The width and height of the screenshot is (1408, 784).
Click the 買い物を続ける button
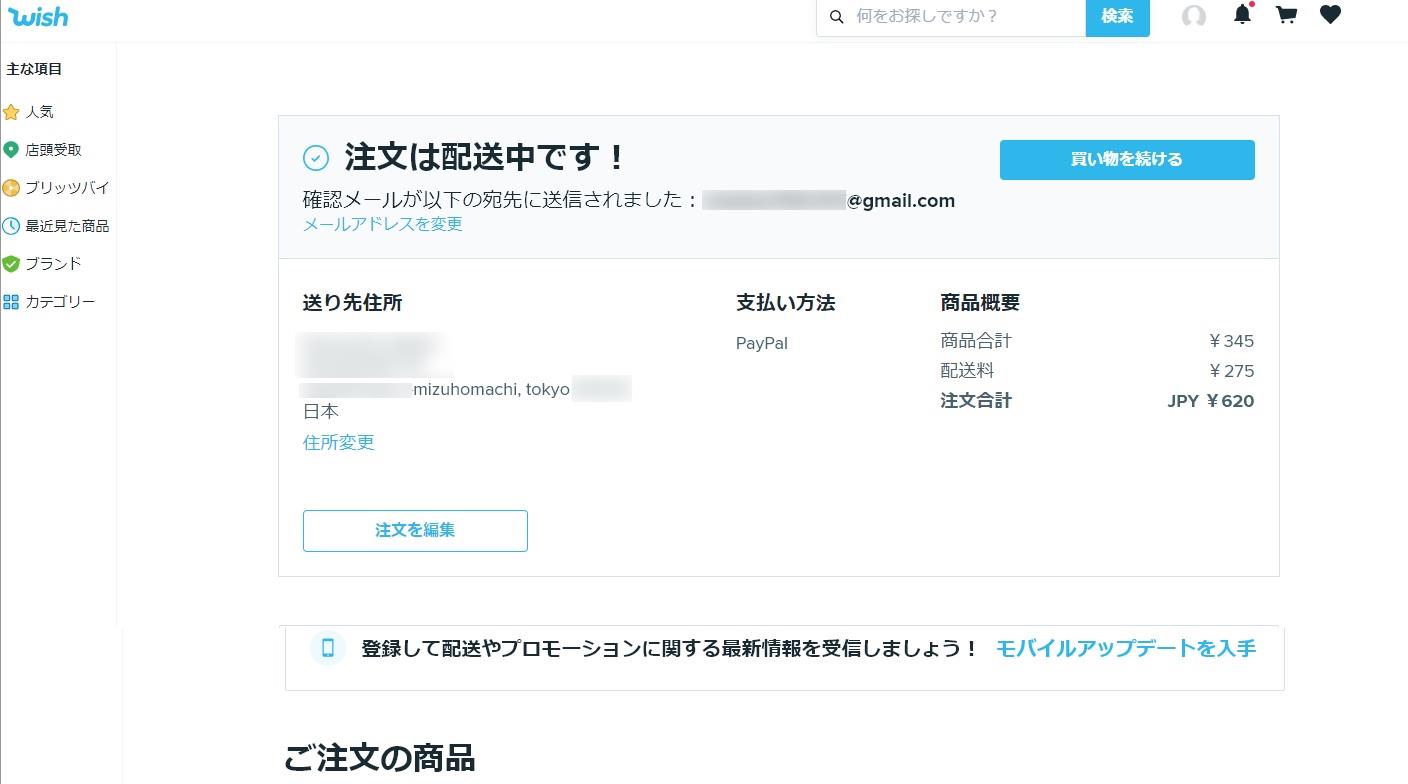coord(1127,160)
